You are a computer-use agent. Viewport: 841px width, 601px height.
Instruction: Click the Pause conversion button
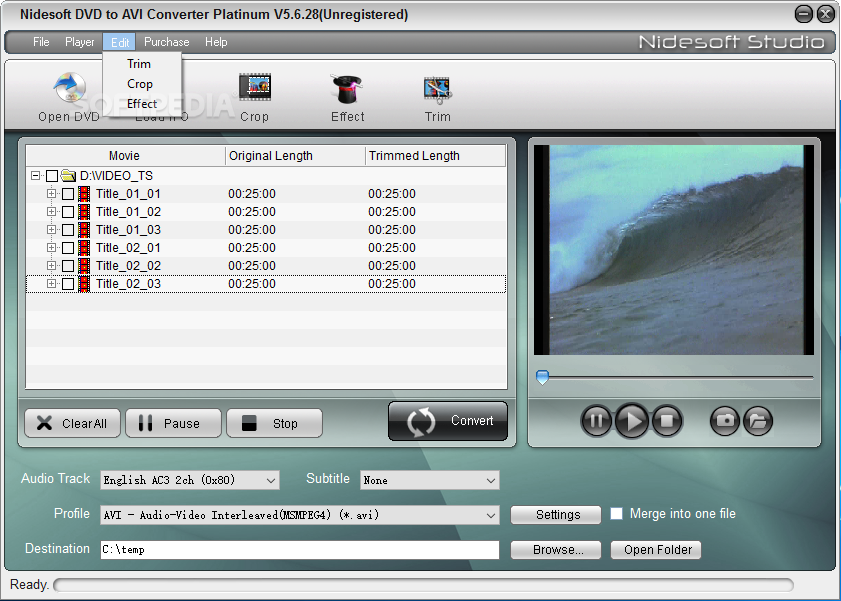173,423
